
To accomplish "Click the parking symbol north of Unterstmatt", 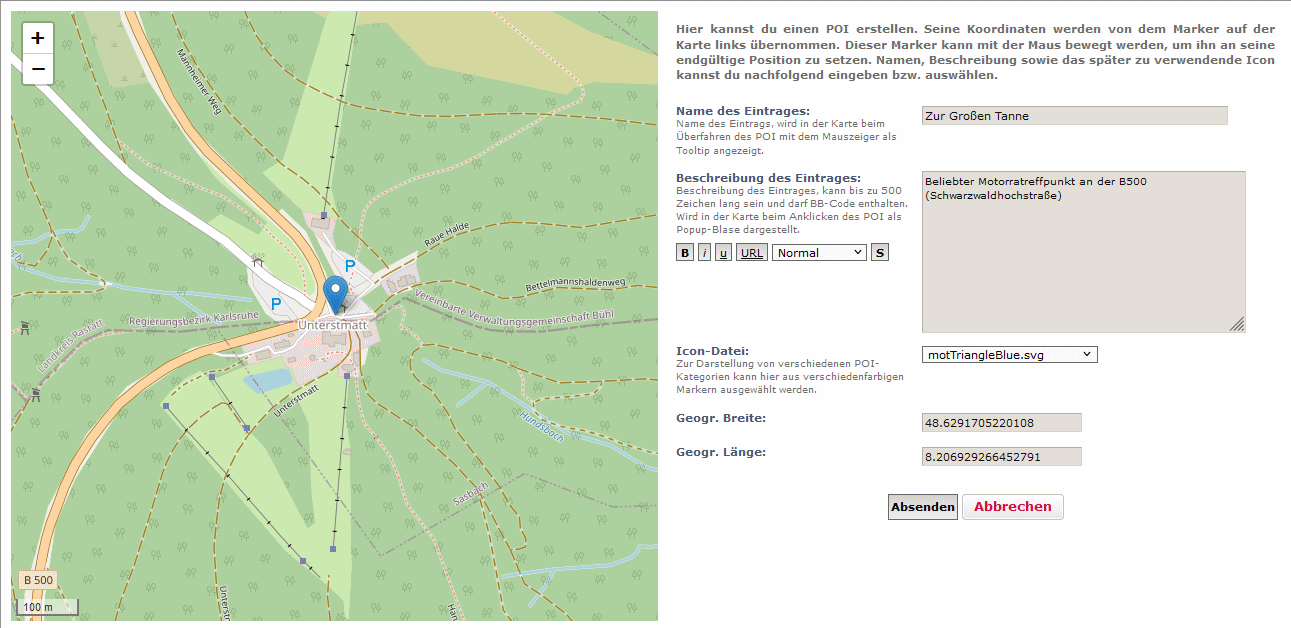I will pyautogui.click(x=349, y=266).
